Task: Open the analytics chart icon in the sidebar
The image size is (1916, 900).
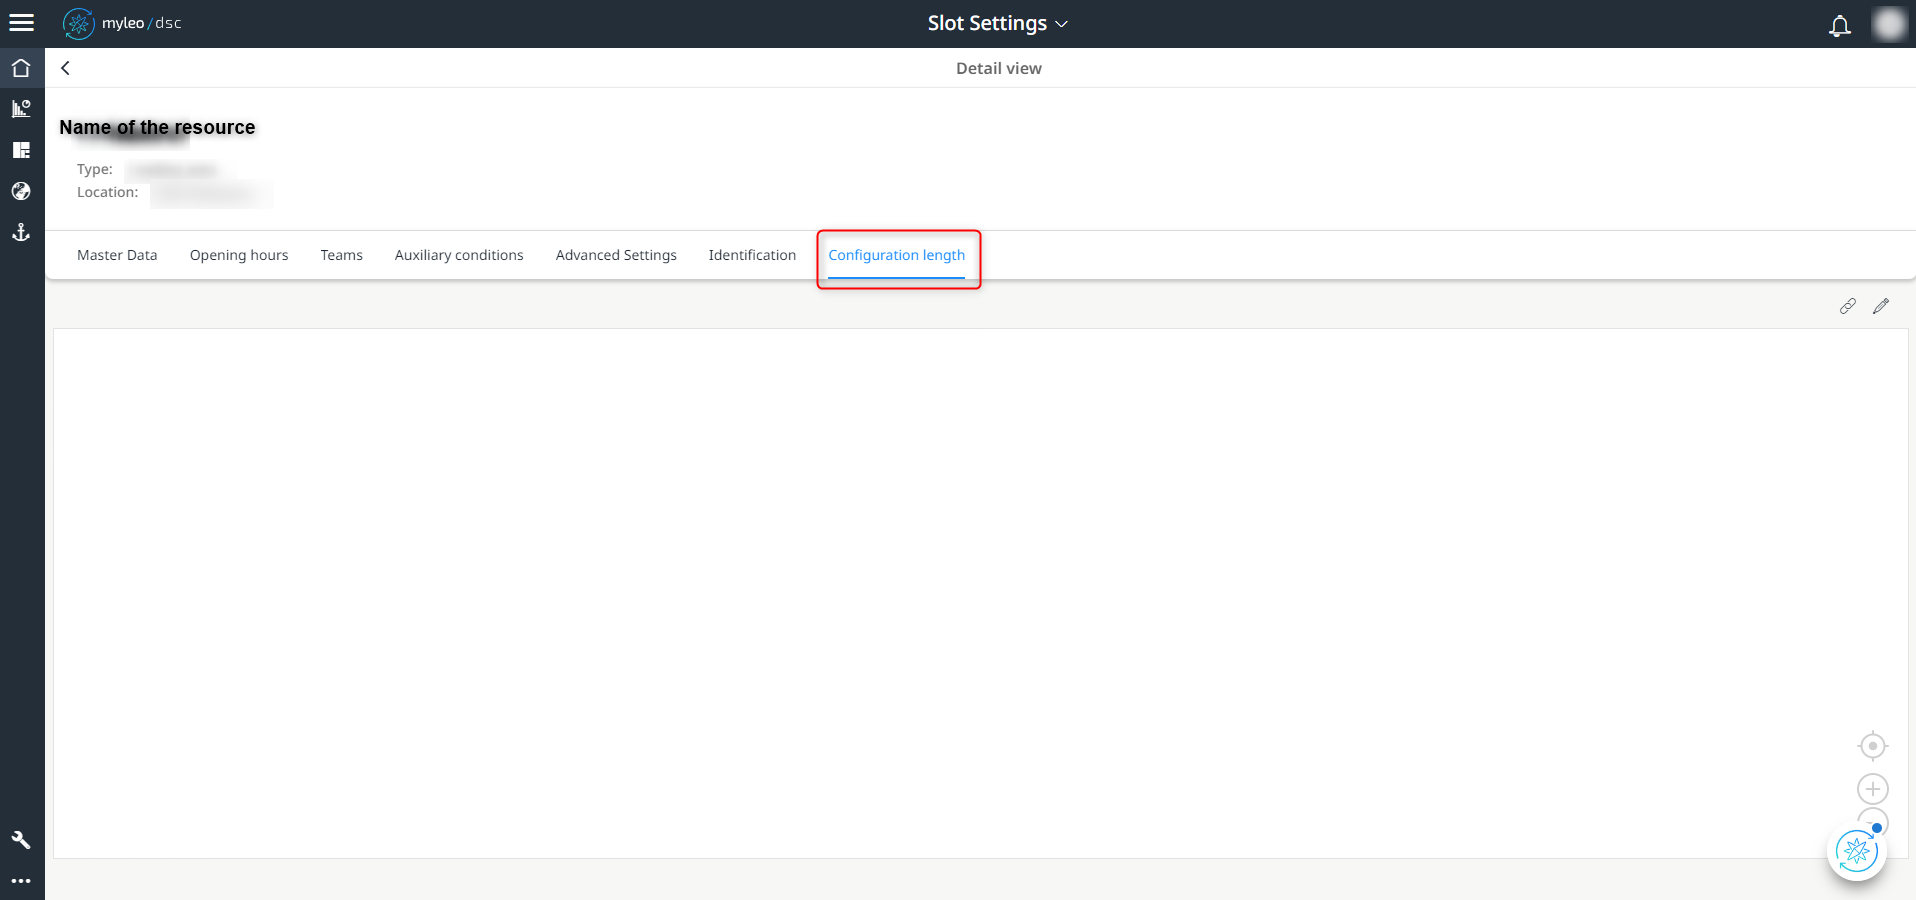Action: pos(21,108)
